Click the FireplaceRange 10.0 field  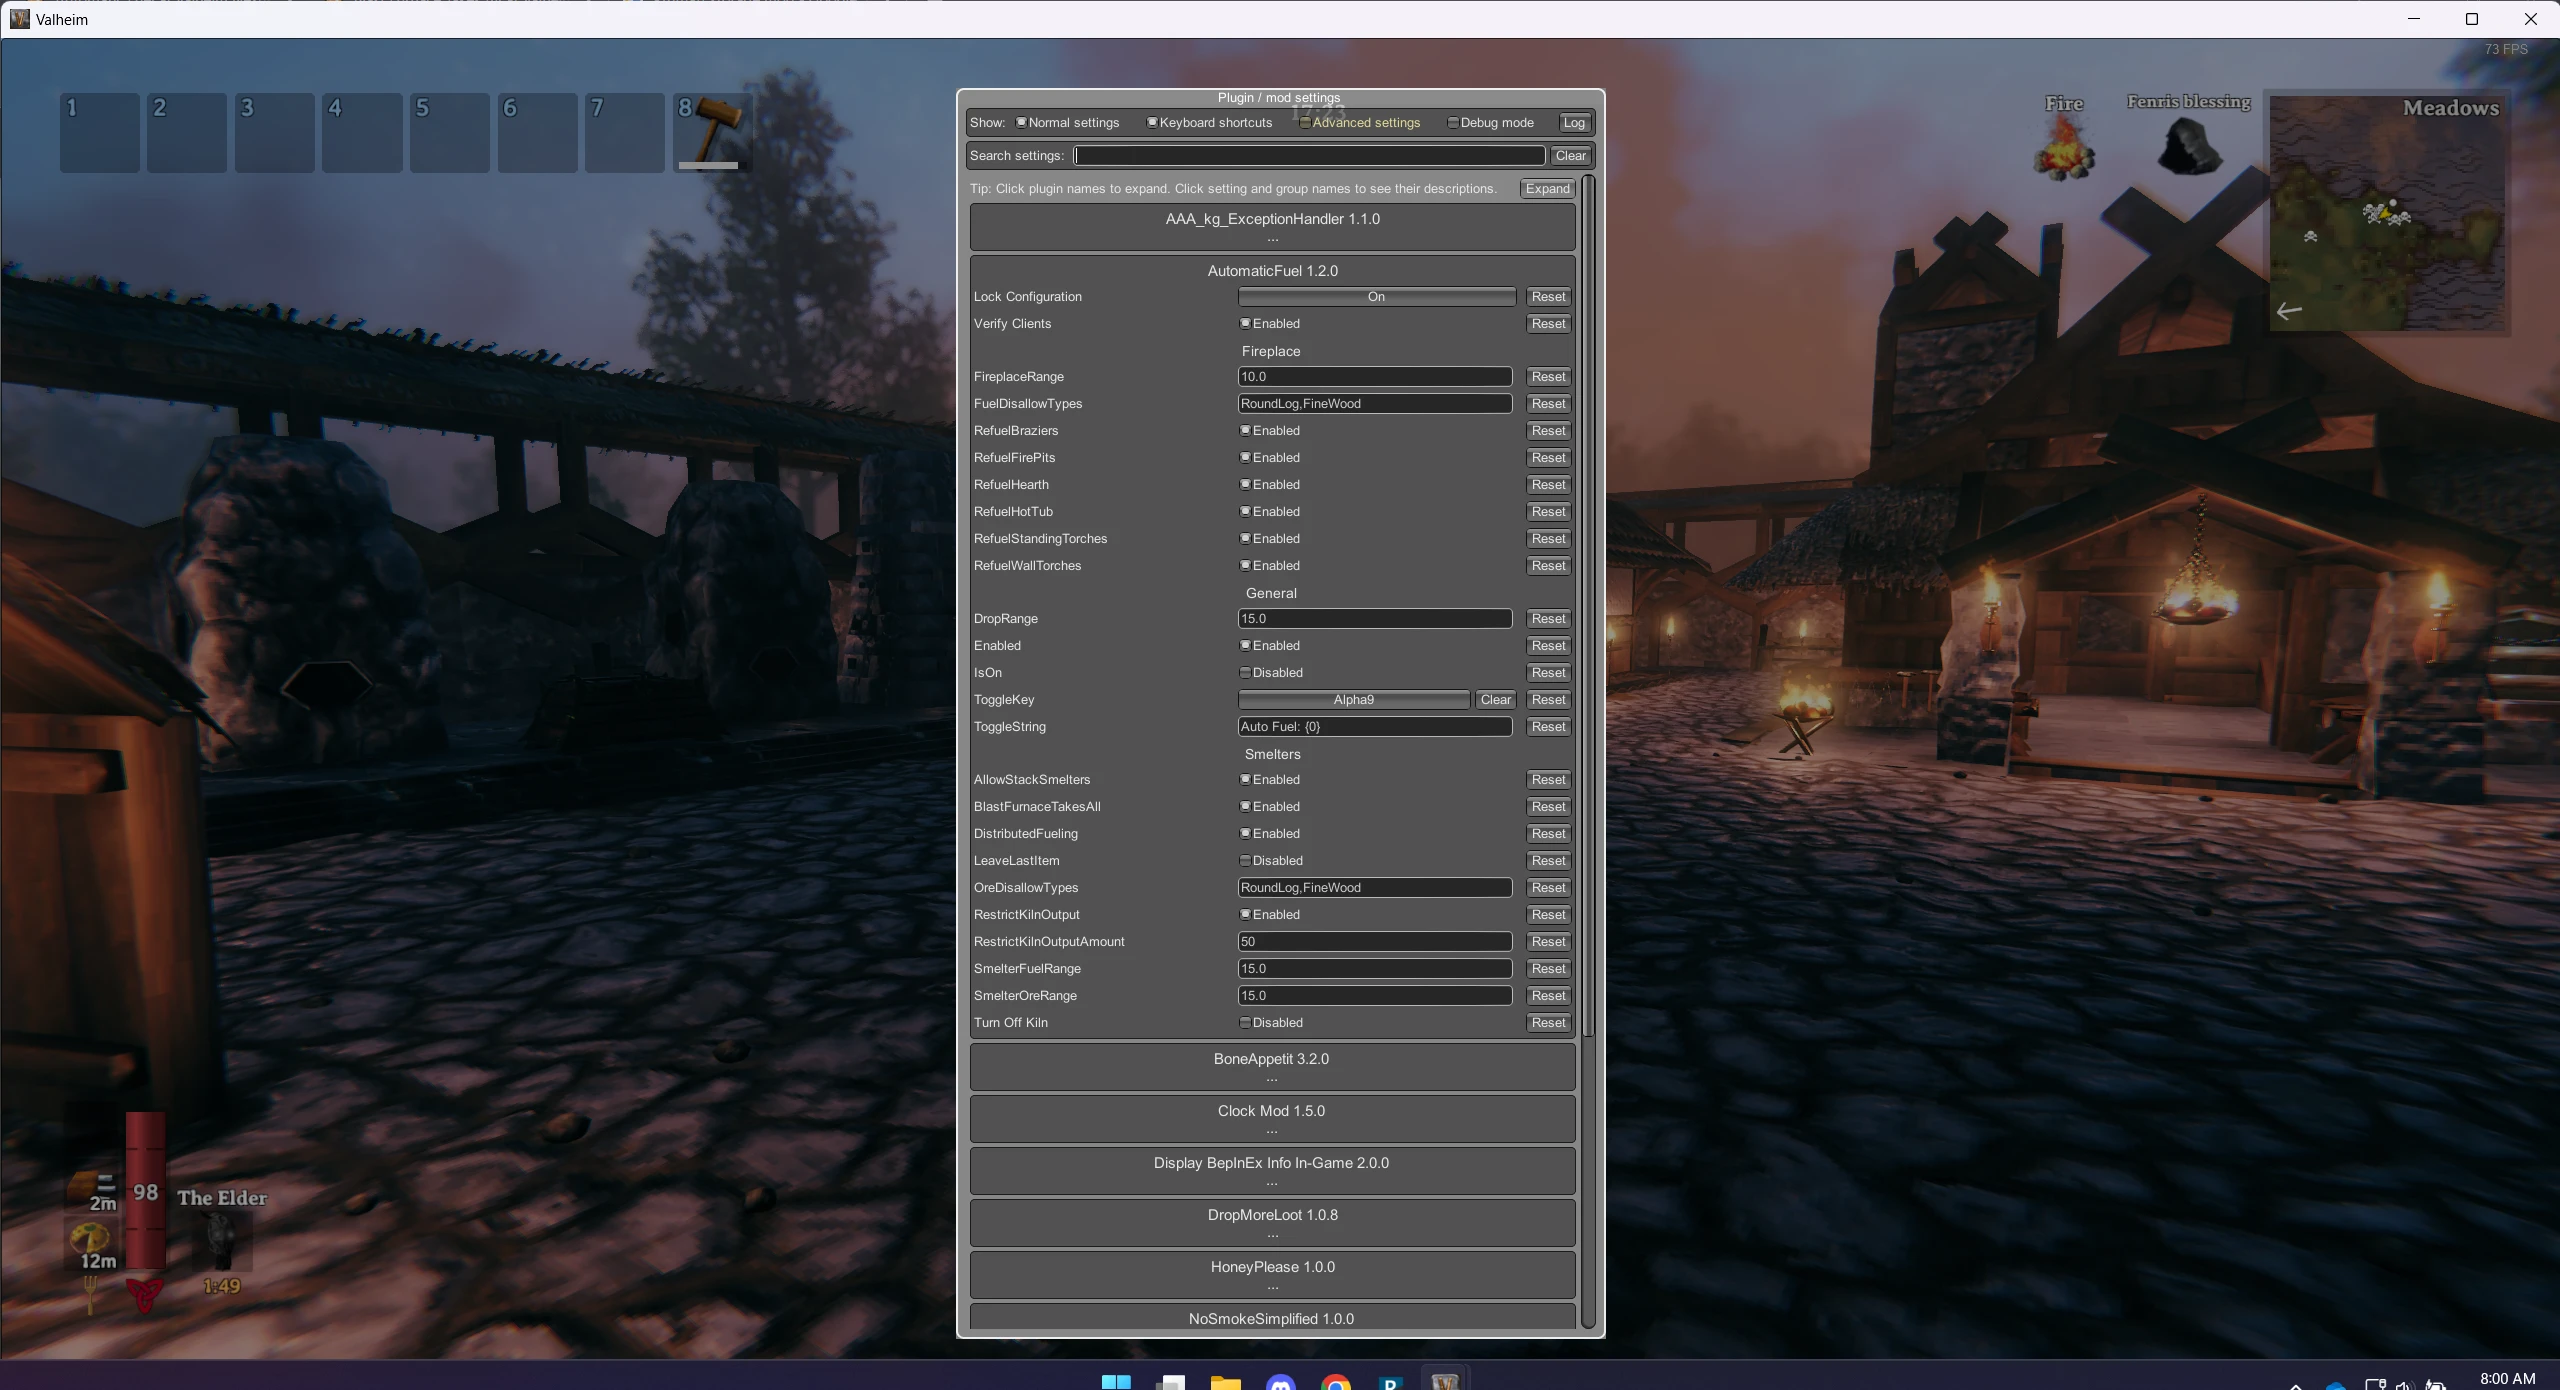click(x=1375, y=377)
